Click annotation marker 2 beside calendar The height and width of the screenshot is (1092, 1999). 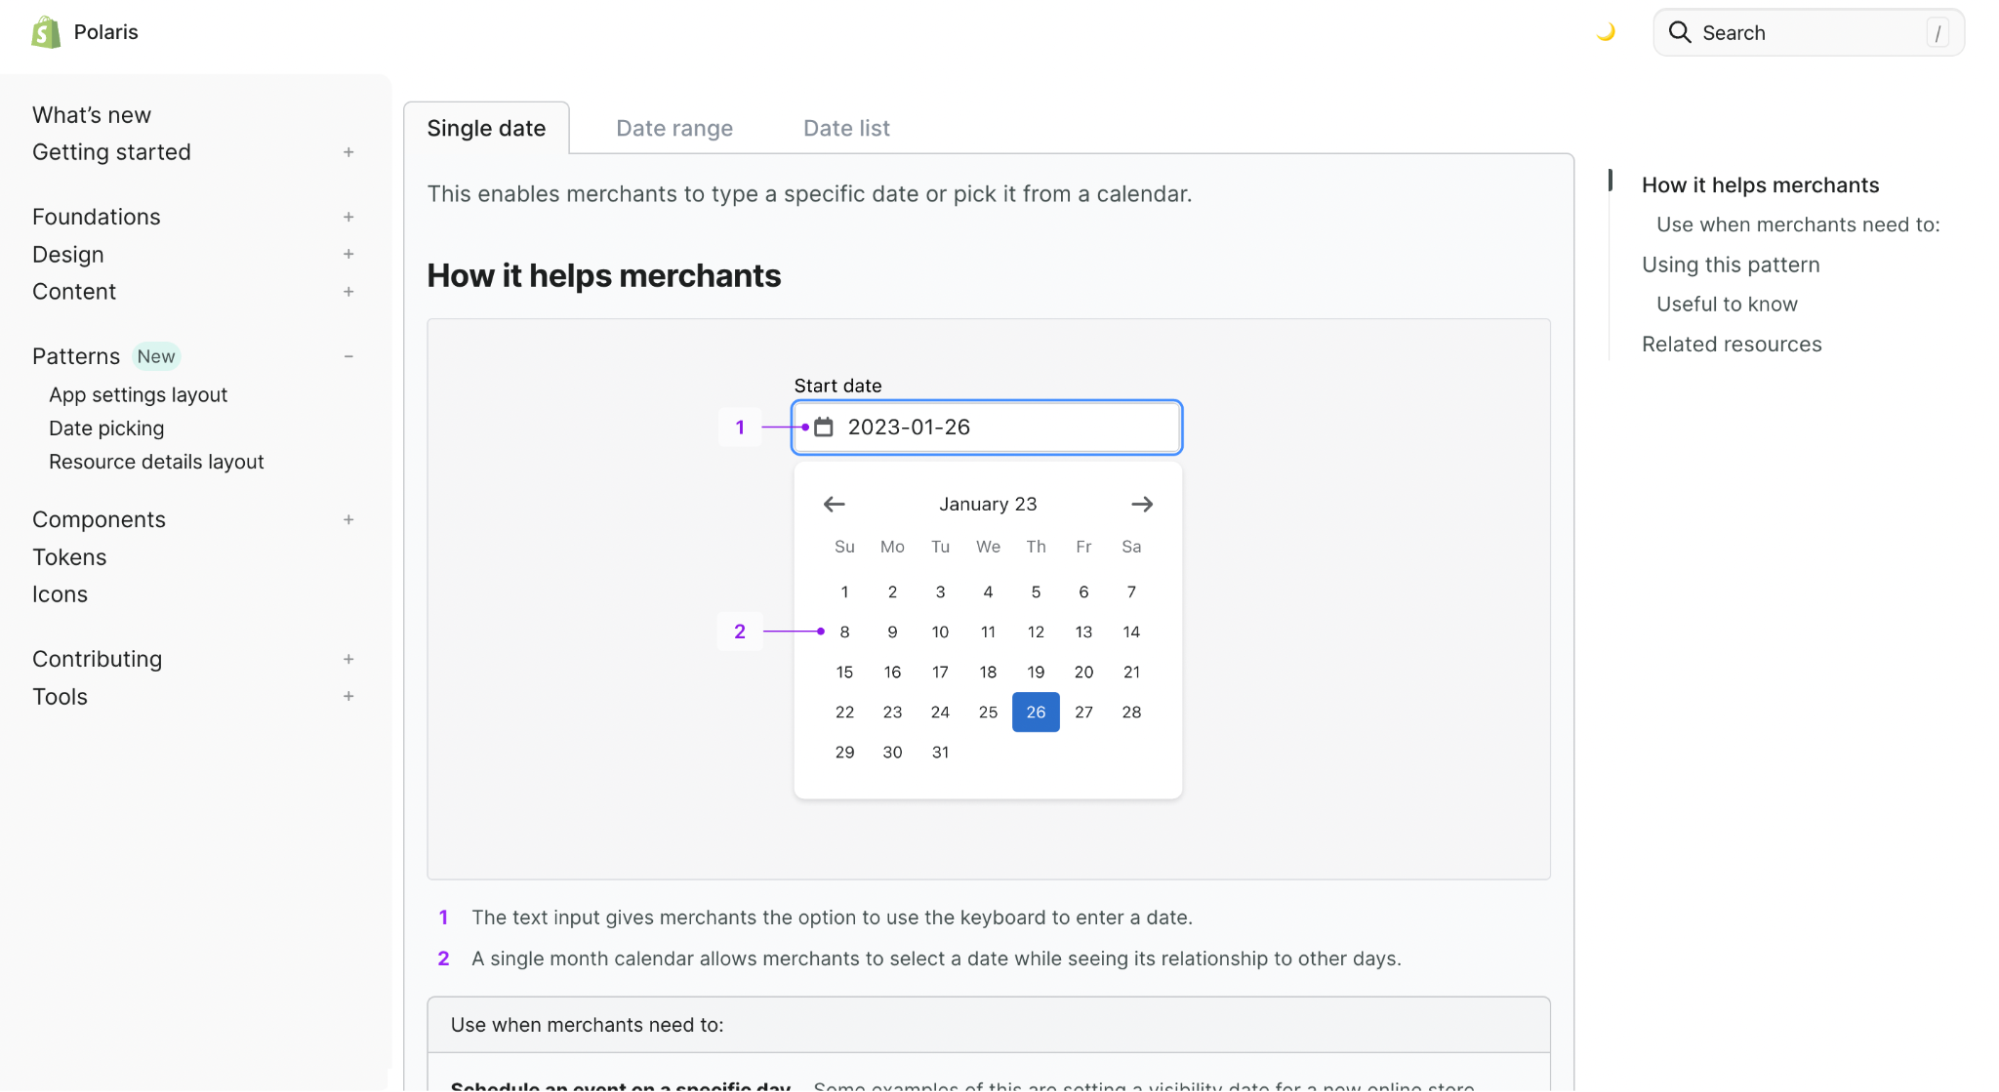click(x=740, y=631)
